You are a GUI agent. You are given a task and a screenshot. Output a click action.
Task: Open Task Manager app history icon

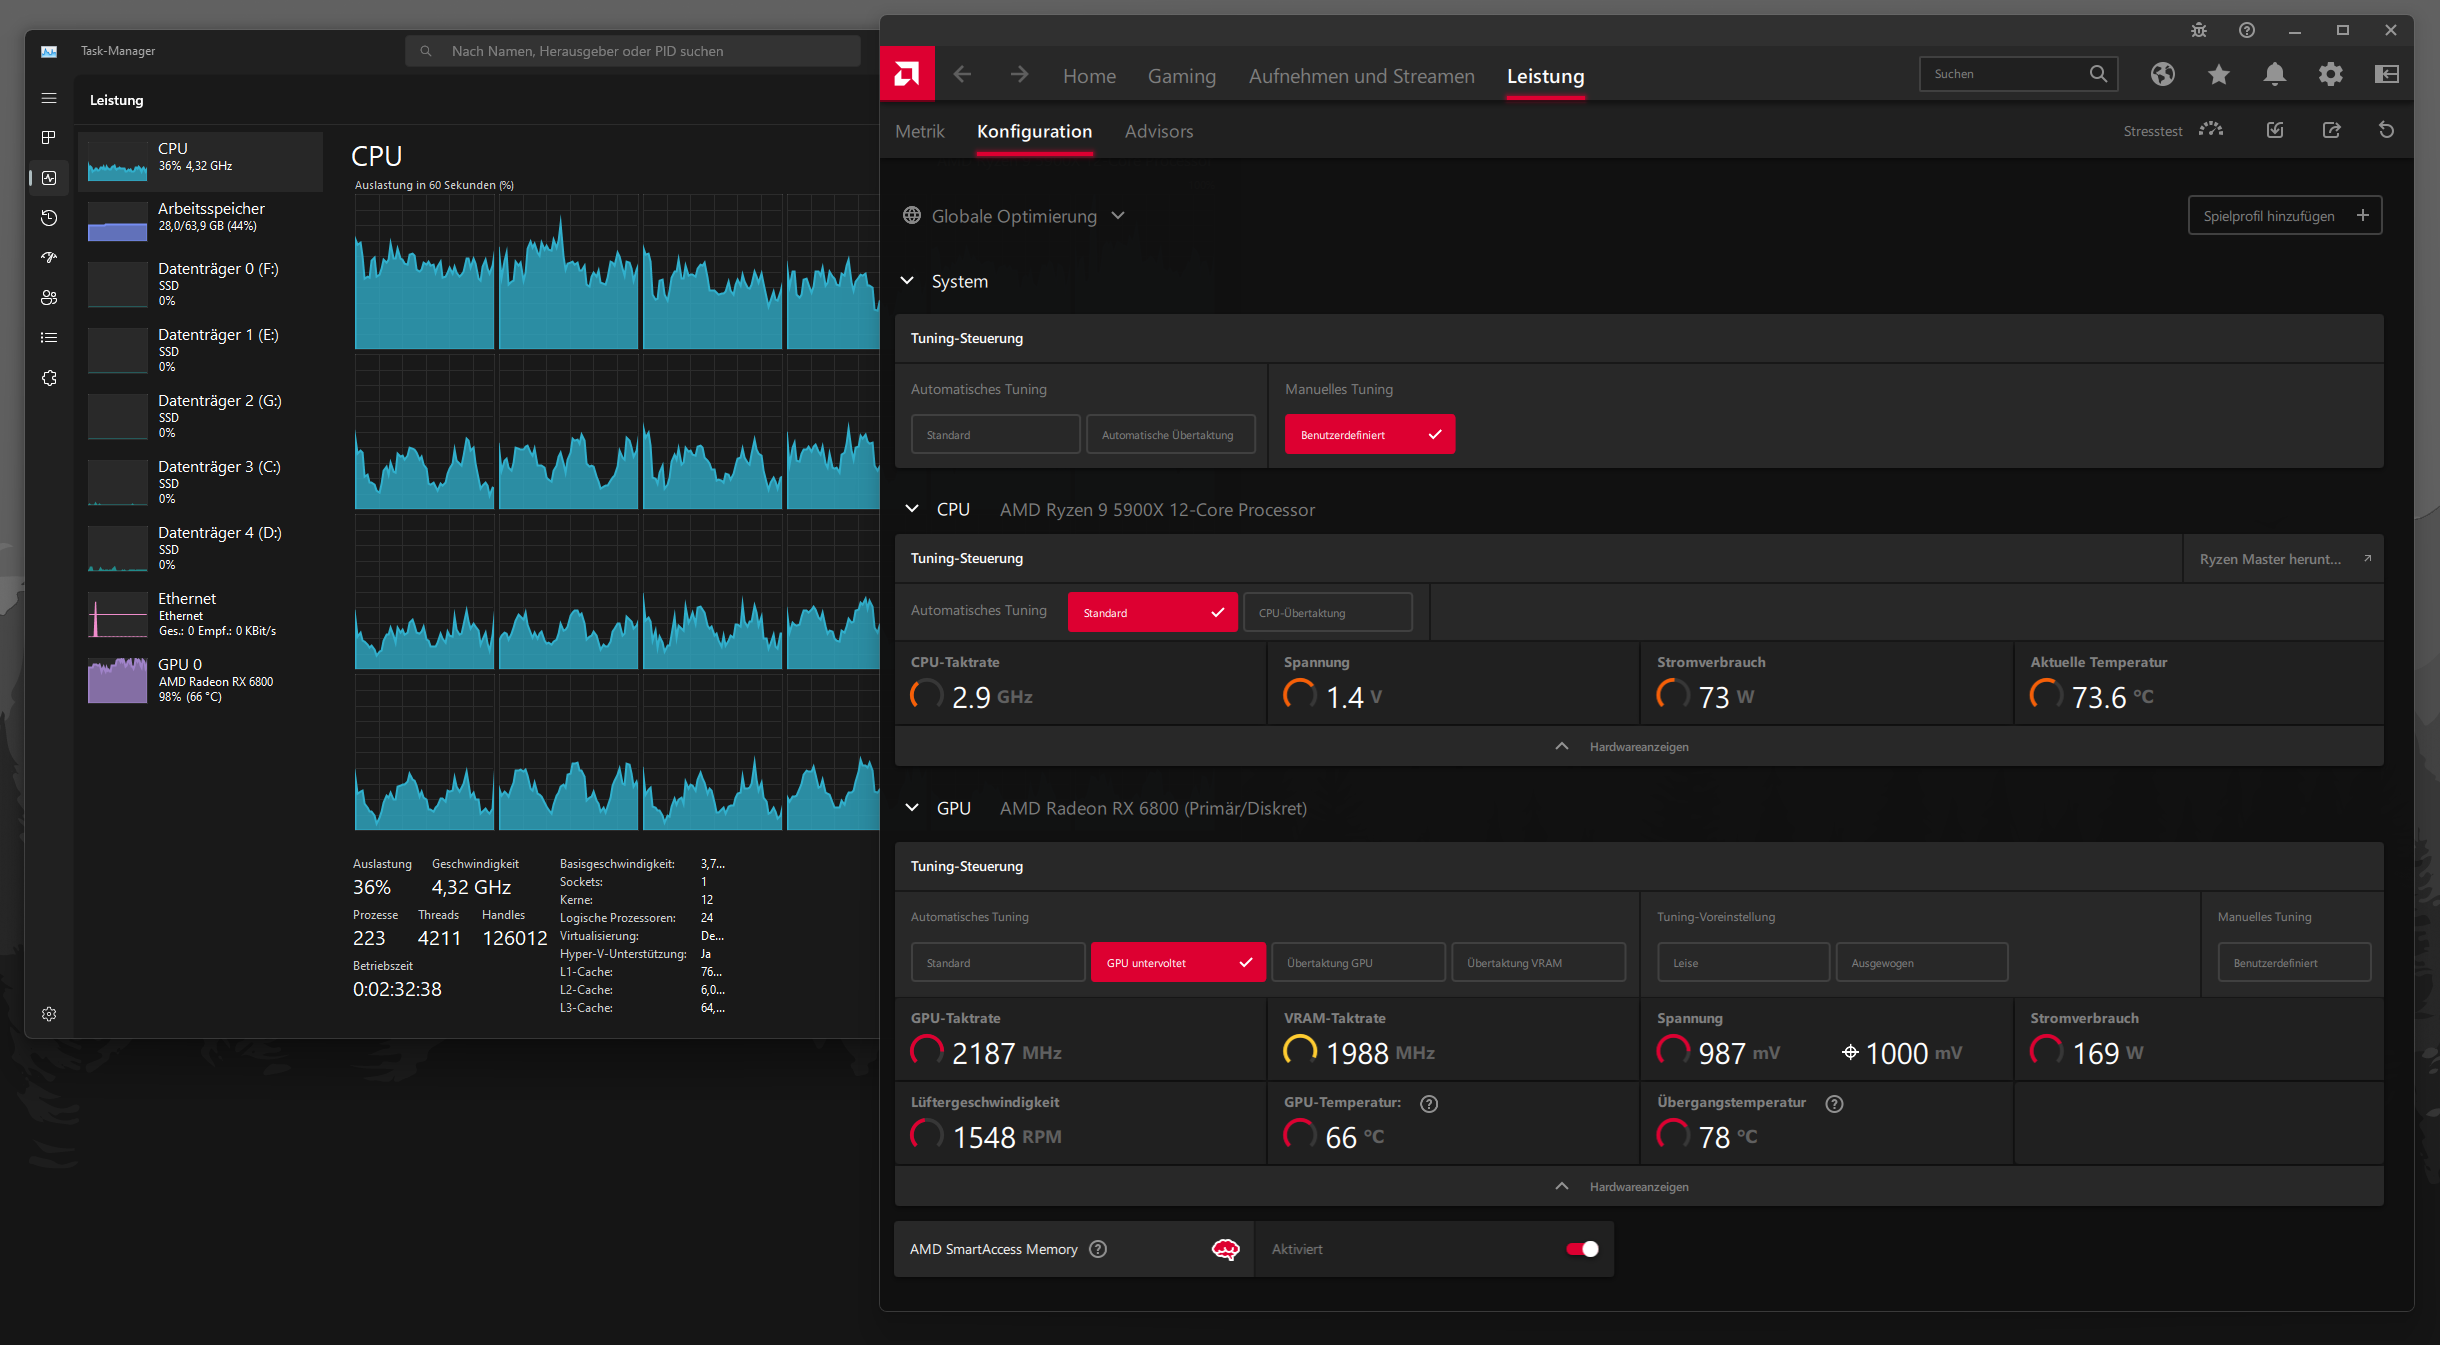[x=49, y=218]
